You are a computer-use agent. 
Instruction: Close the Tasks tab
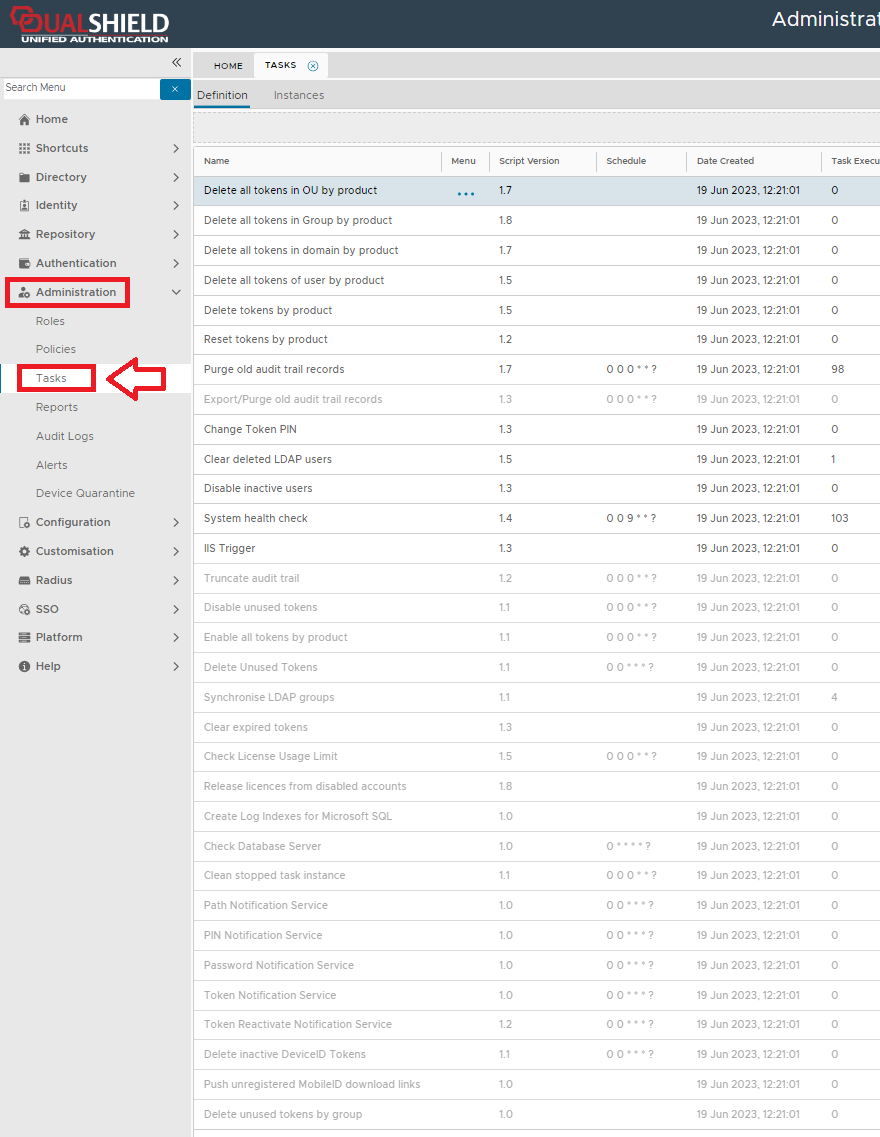pyautogui.click(x=313, y=66)
